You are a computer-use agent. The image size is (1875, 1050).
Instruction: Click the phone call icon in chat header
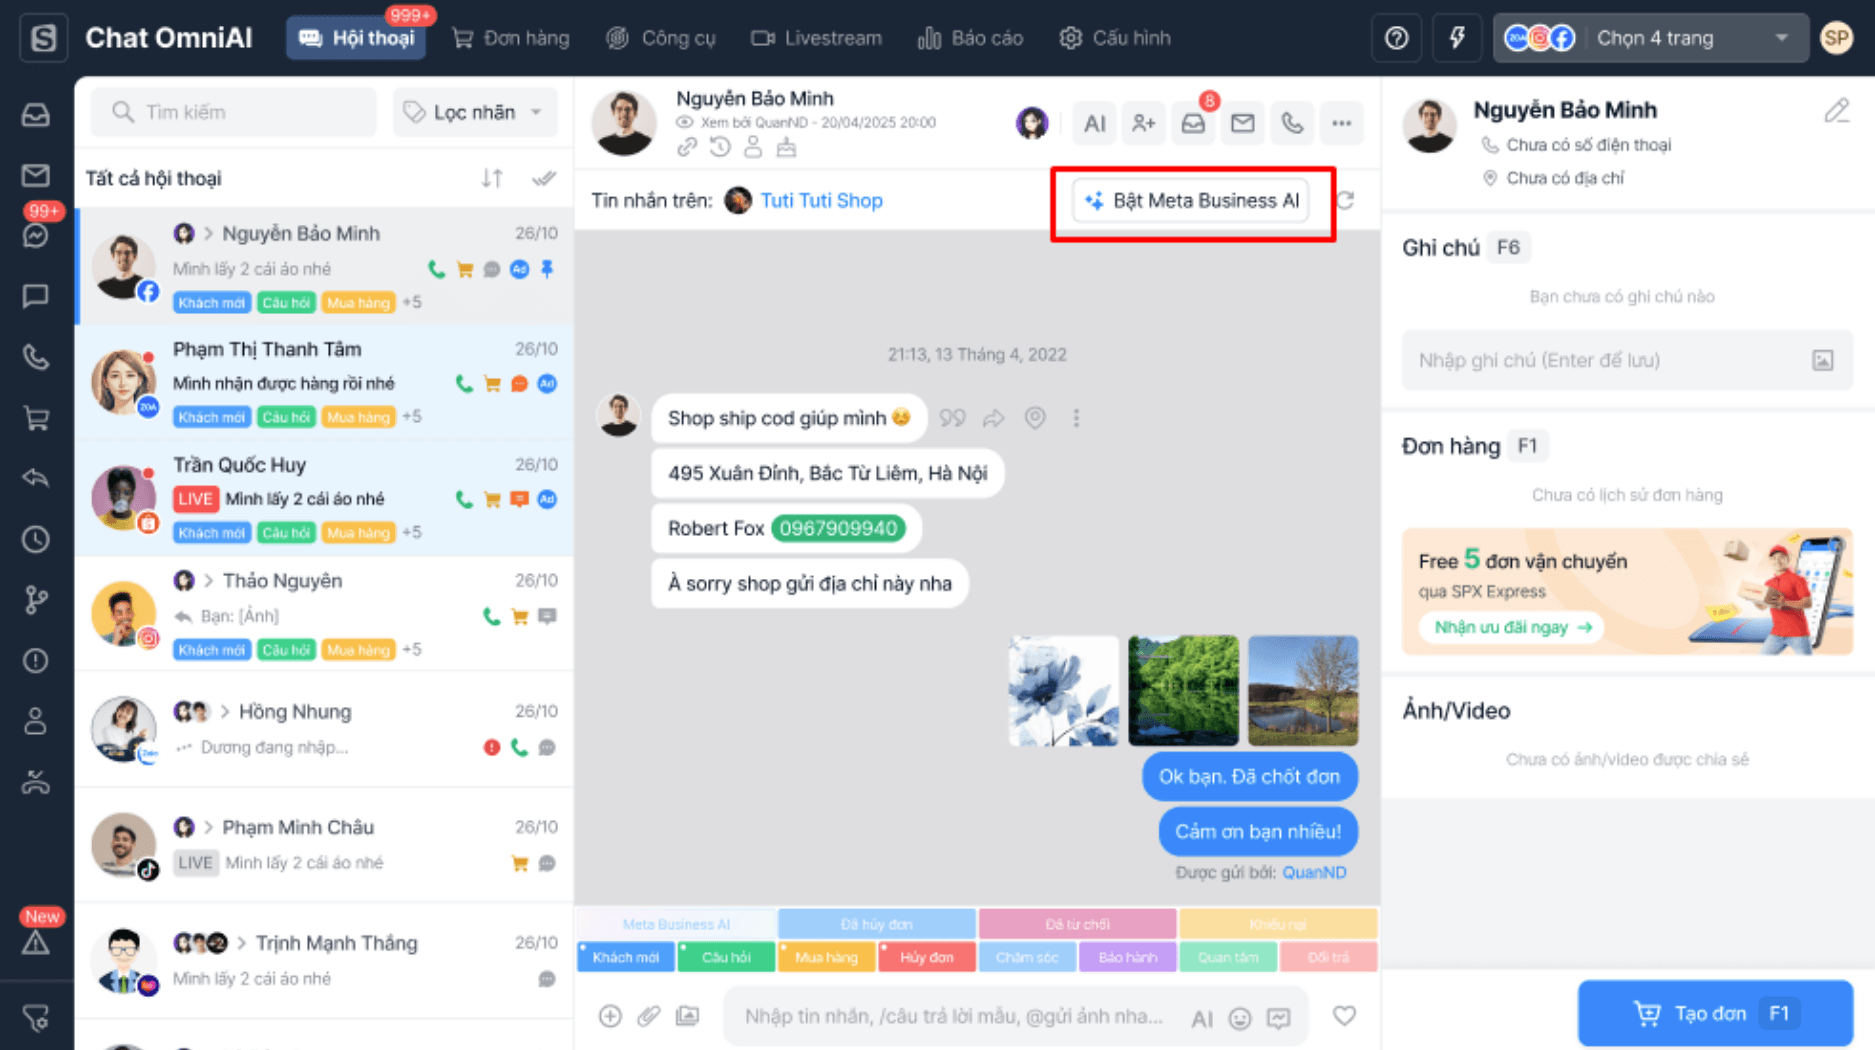click(1293, 123)
